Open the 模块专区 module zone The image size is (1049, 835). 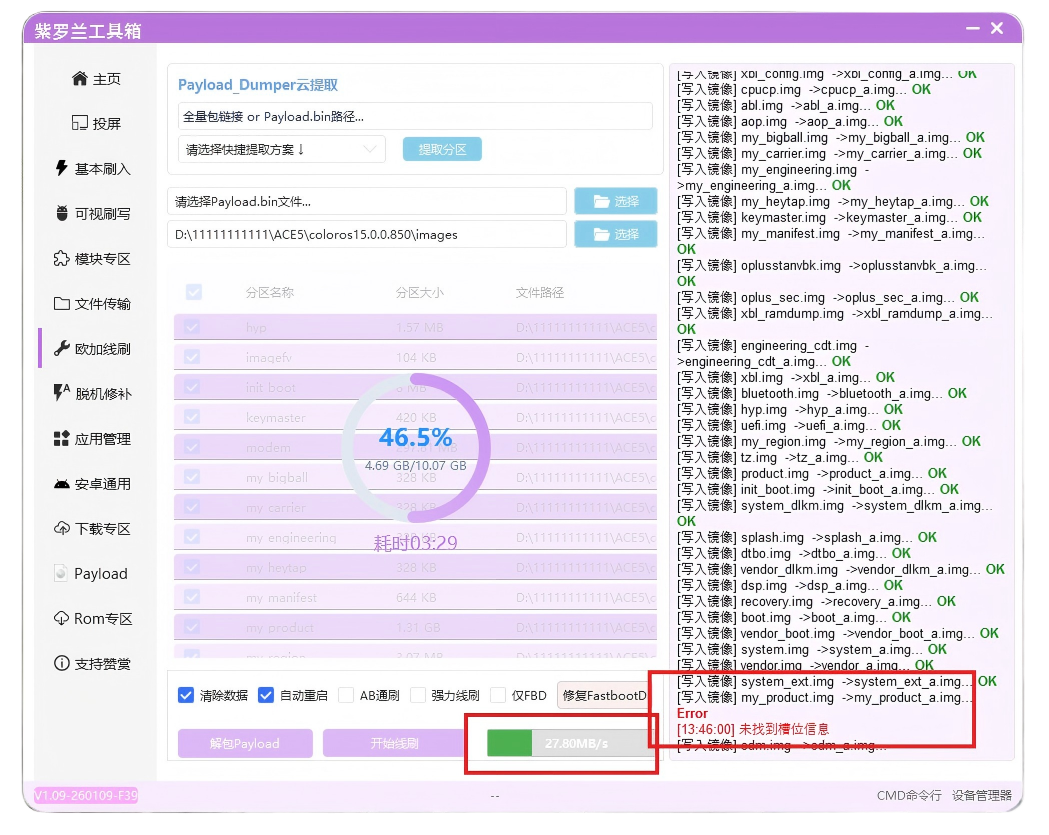click(x=93, y=259)
